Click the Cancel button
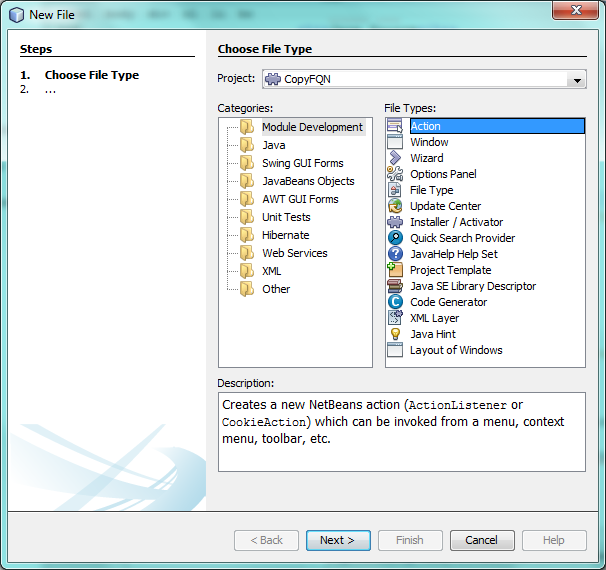 pyautogui.click(x=481, y=540)
